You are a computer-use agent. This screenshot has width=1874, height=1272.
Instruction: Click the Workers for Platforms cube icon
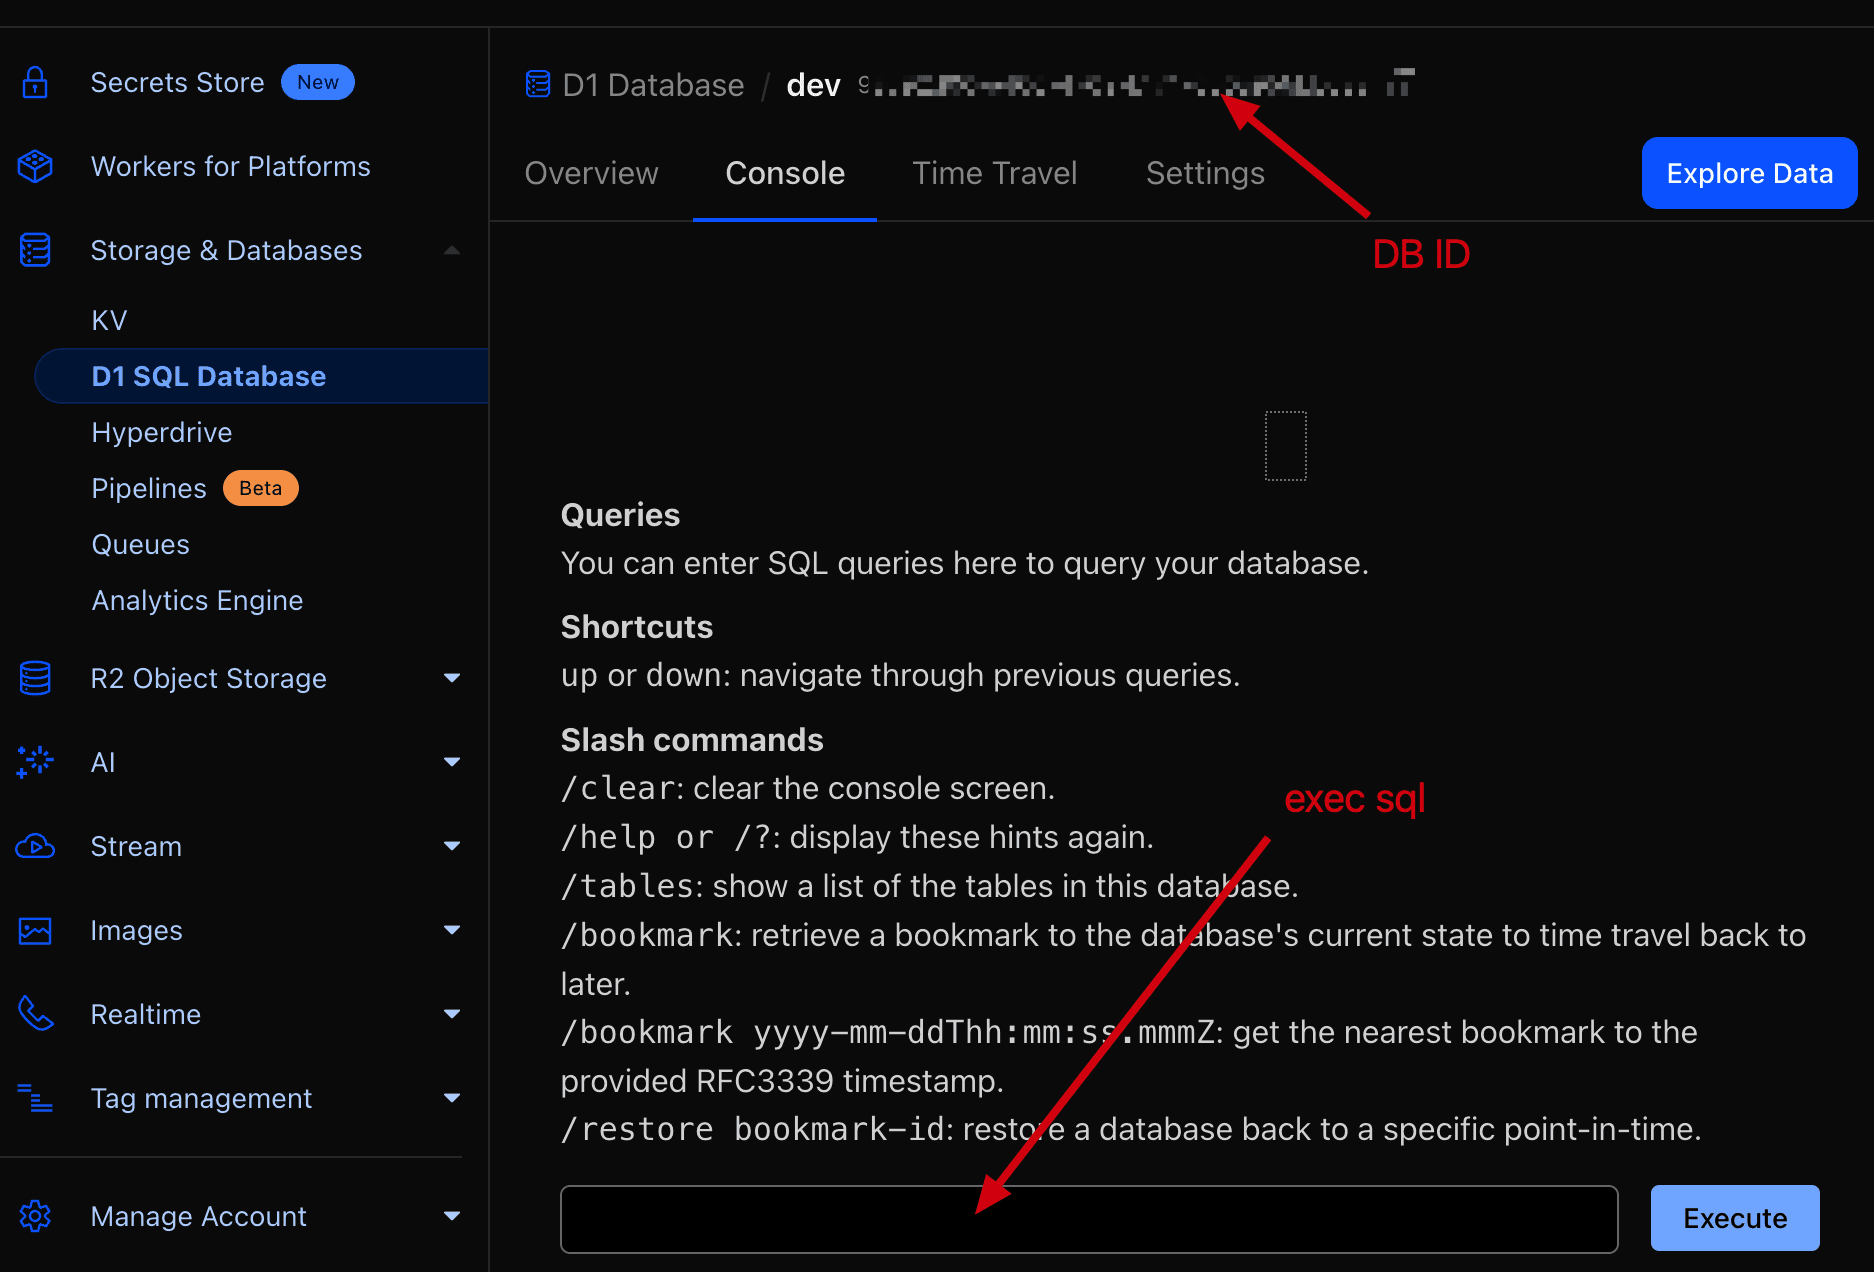(x=35, y=166)
